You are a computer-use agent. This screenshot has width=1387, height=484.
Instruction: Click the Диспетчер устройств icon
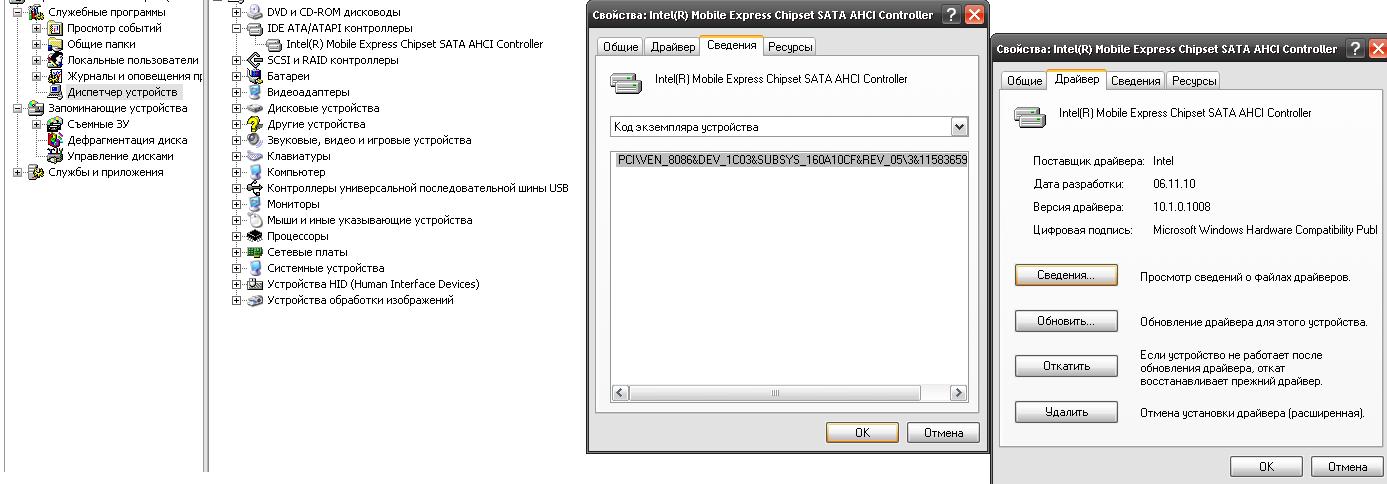56,92
